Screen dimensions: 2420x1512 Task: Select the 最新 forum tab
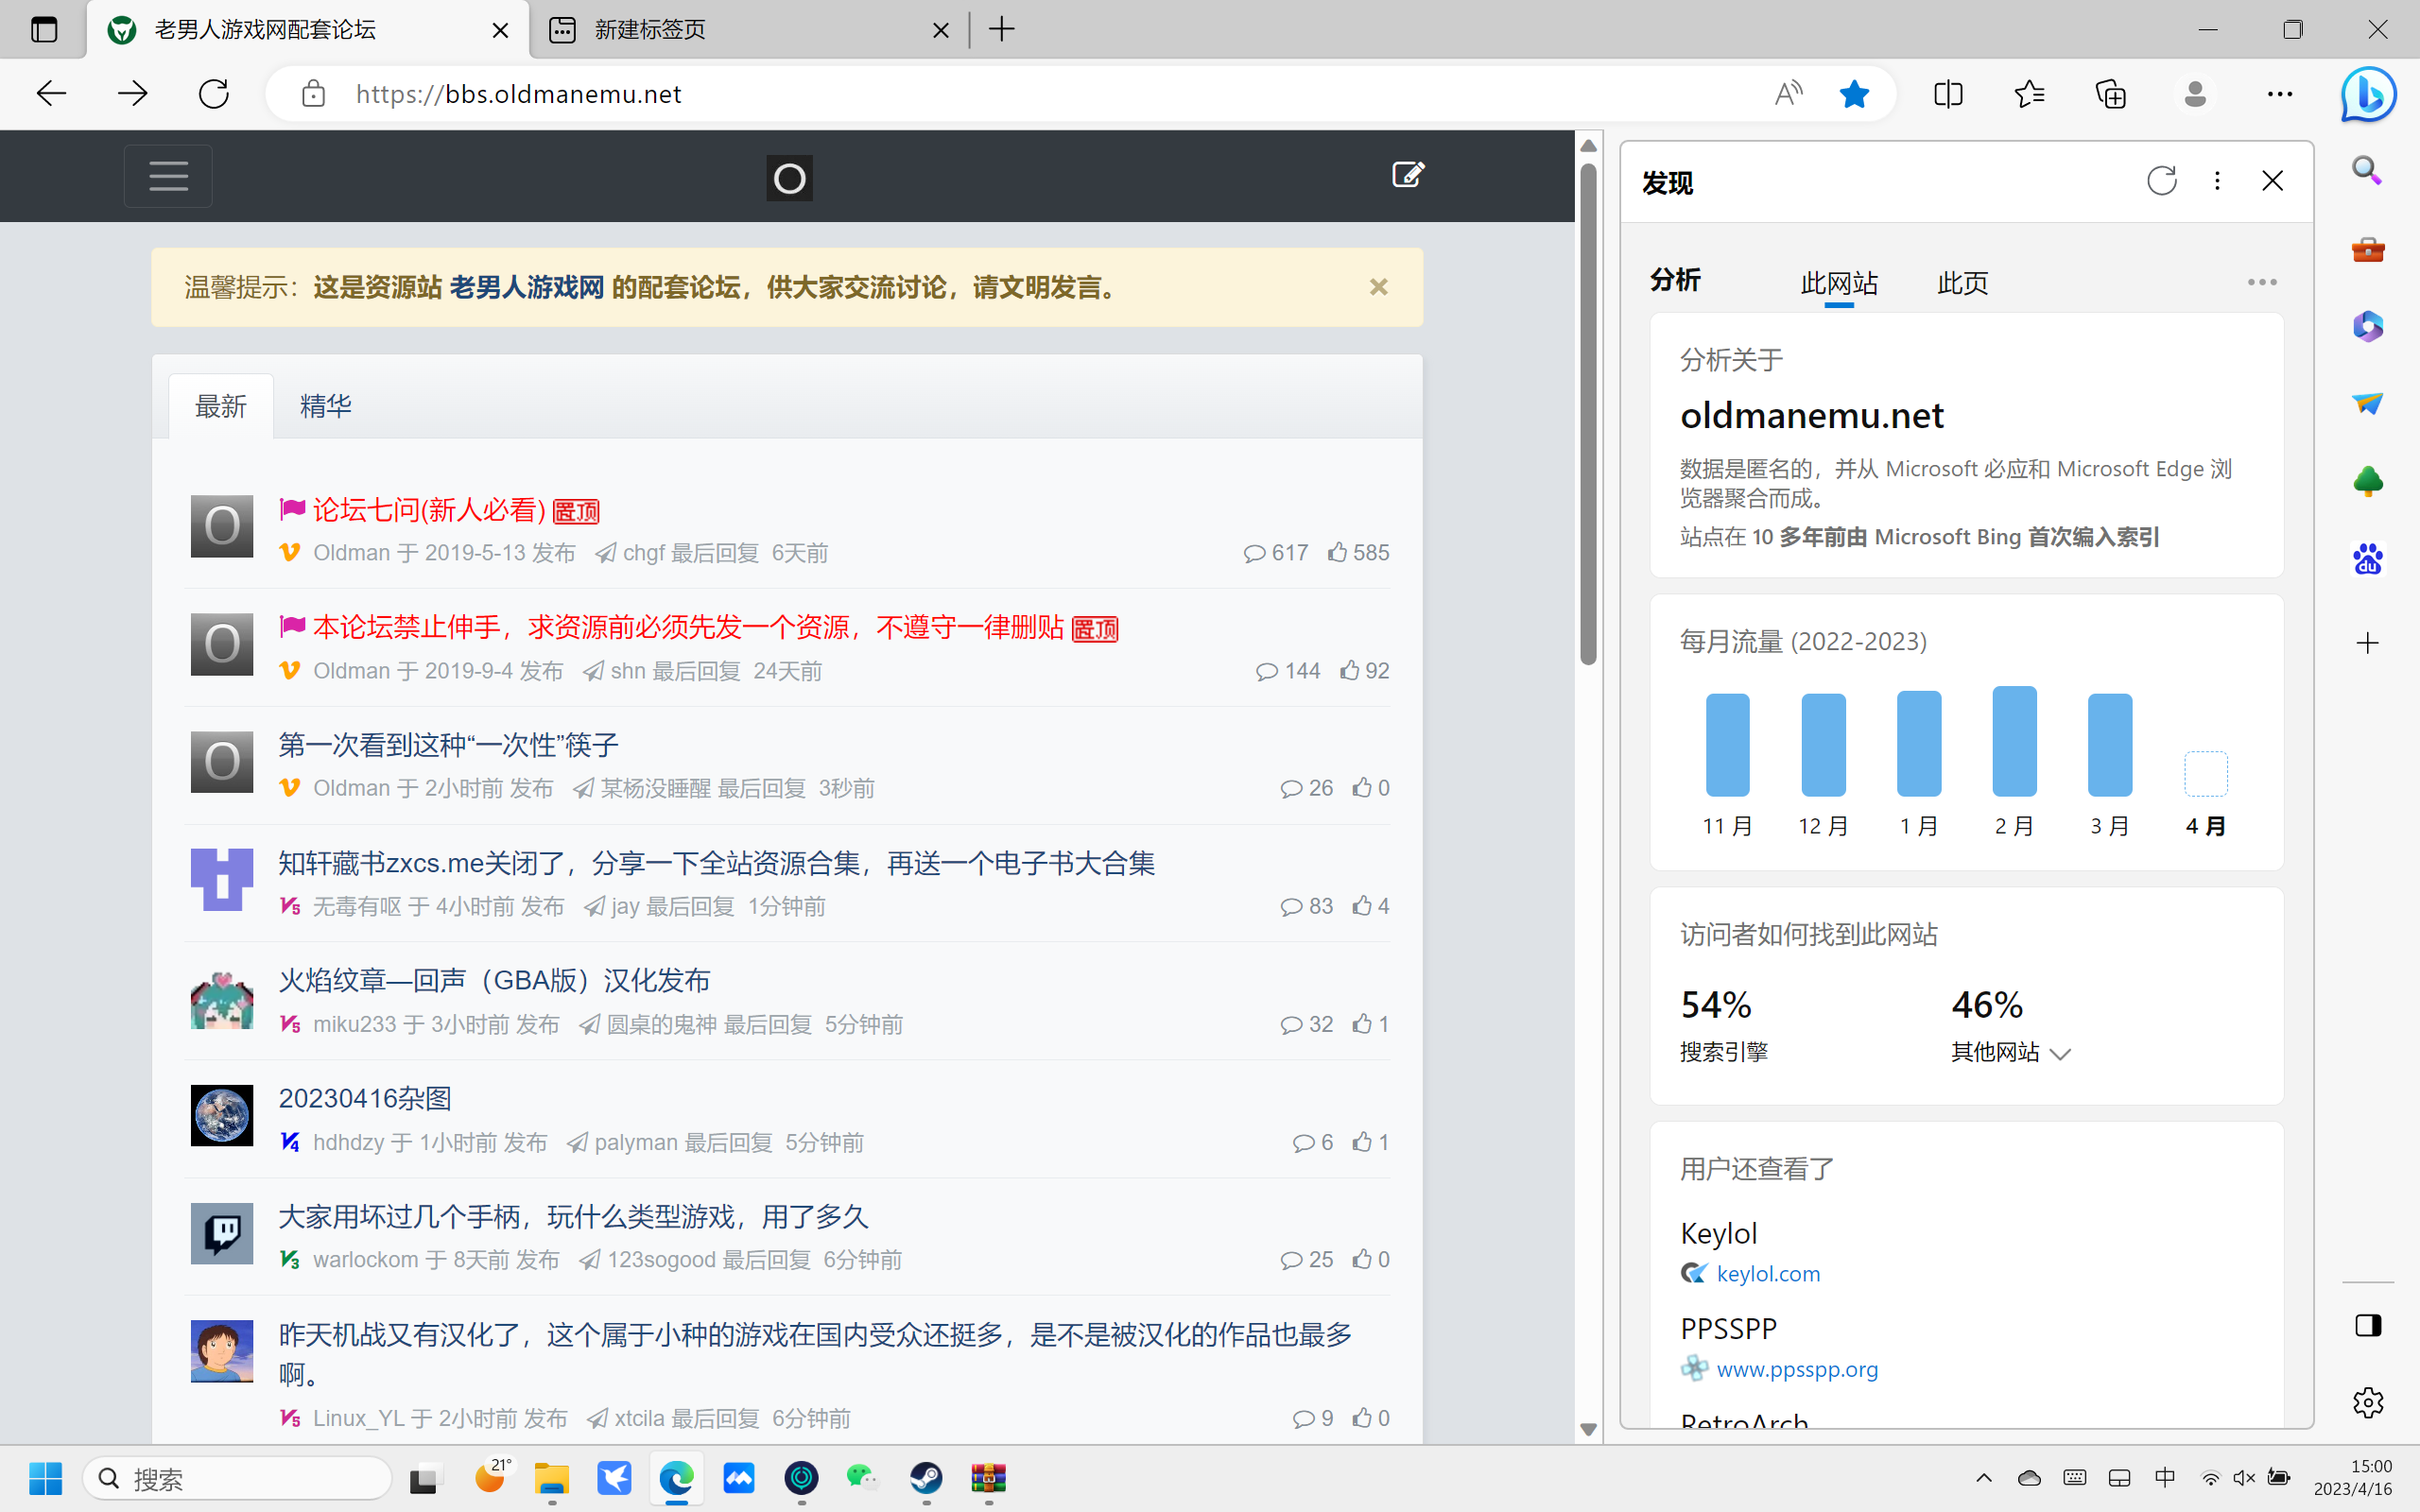[x=220, y=406]
